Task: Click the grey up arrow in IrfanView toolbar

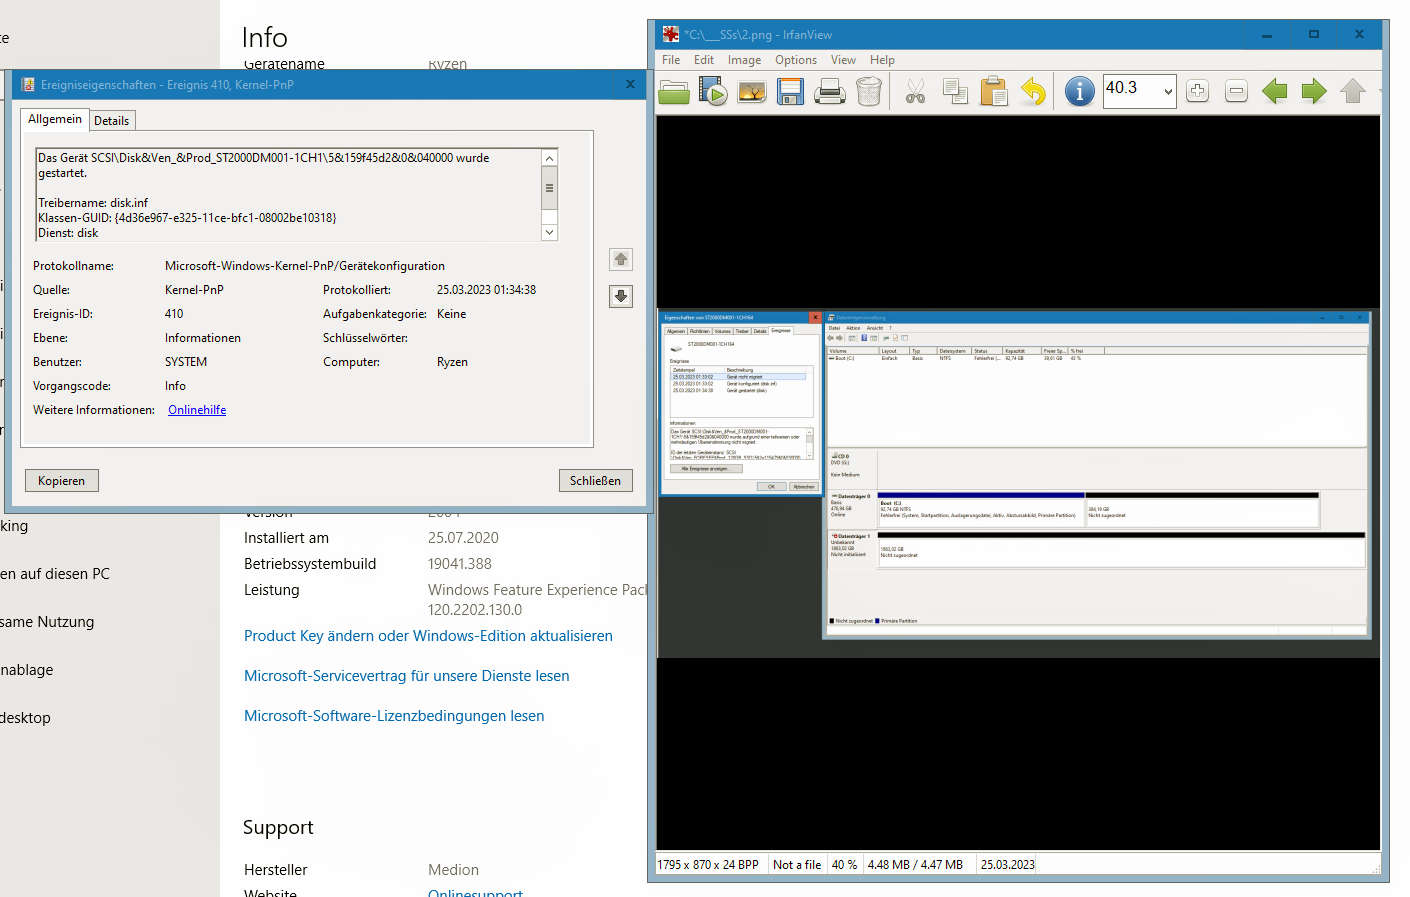Action: coord(1353,92)
